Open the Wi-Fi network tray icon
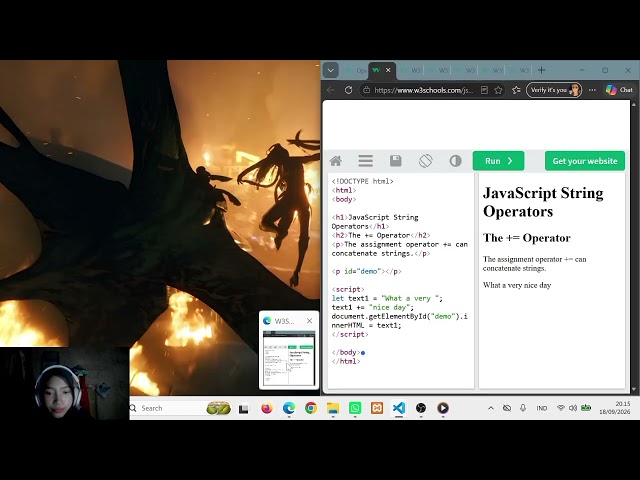This screenshot has width=640, height=480. [560, 408]
